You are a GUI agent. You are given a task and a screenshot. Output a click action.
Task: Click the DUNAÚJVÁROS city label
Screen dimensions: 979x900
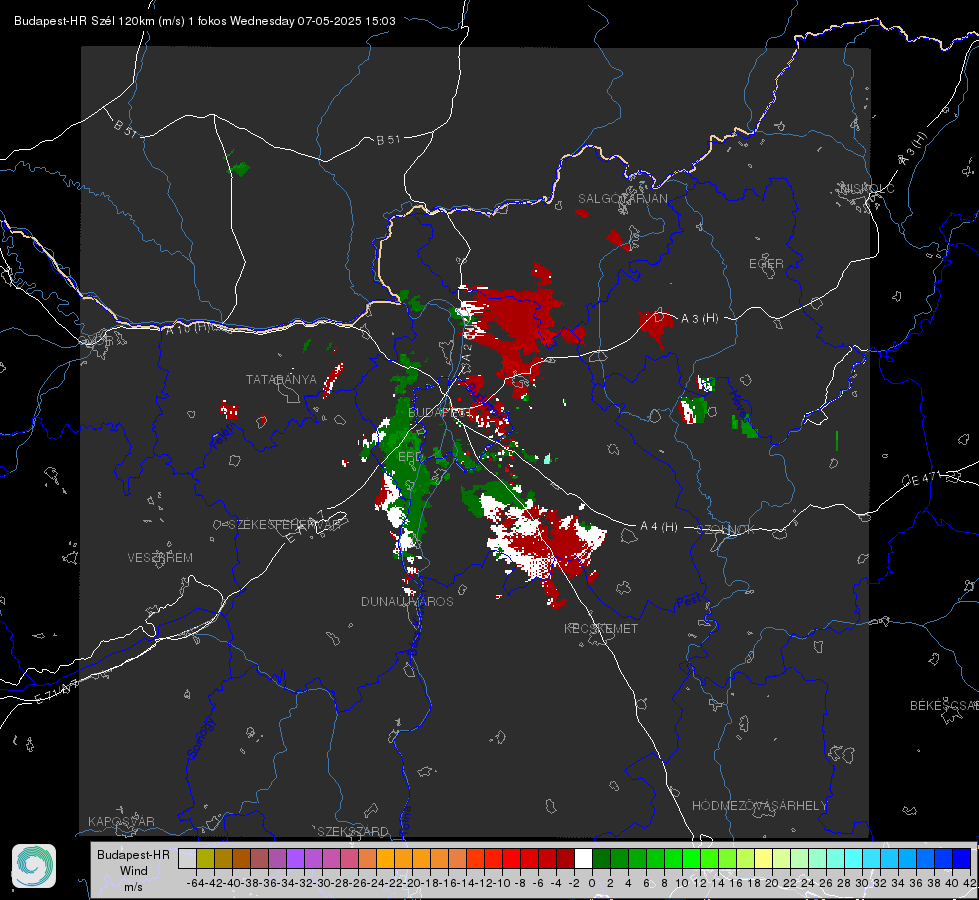tap(407, 601)
